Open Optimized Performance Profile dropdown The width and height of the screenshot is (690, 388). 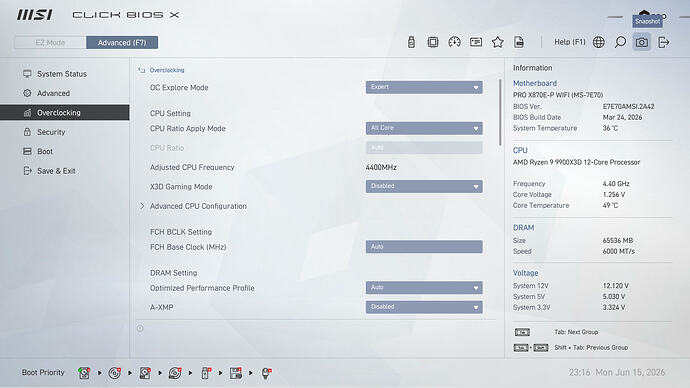click(x=424, y=287)
